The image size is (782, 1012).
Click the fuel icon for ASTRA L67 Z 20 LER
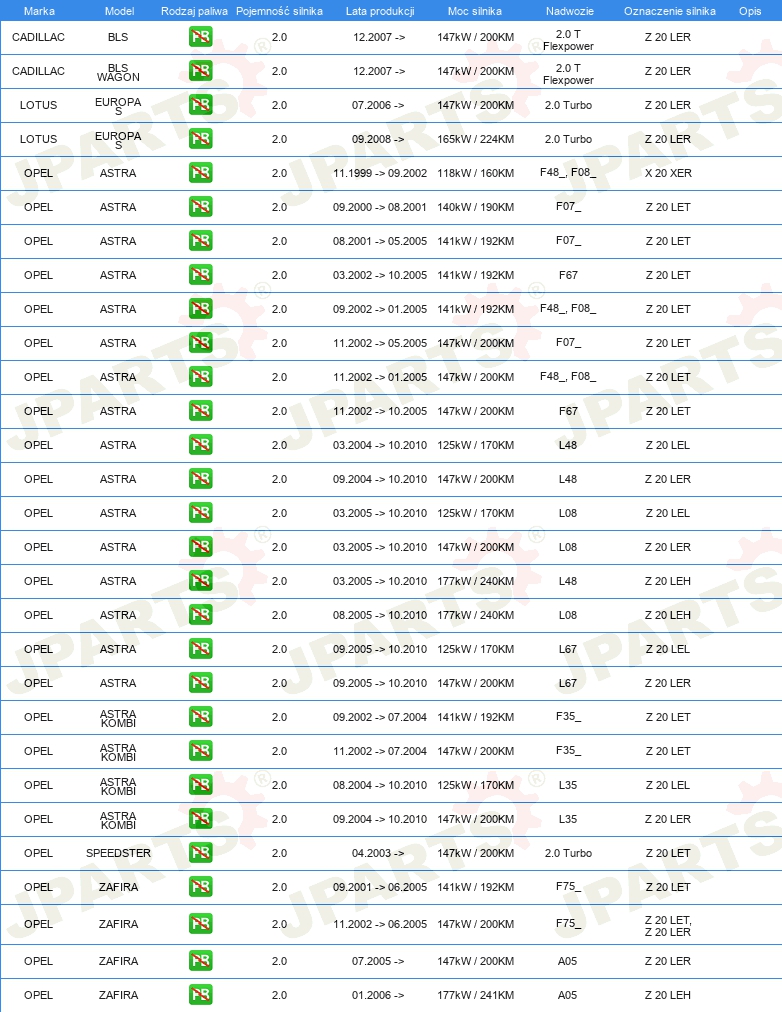201,683
